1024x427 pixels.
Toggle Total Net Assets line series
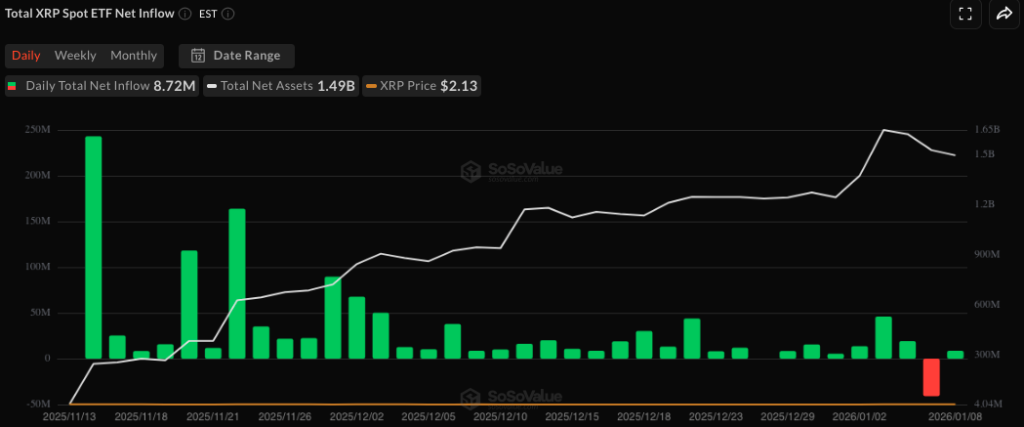point(281,86)
